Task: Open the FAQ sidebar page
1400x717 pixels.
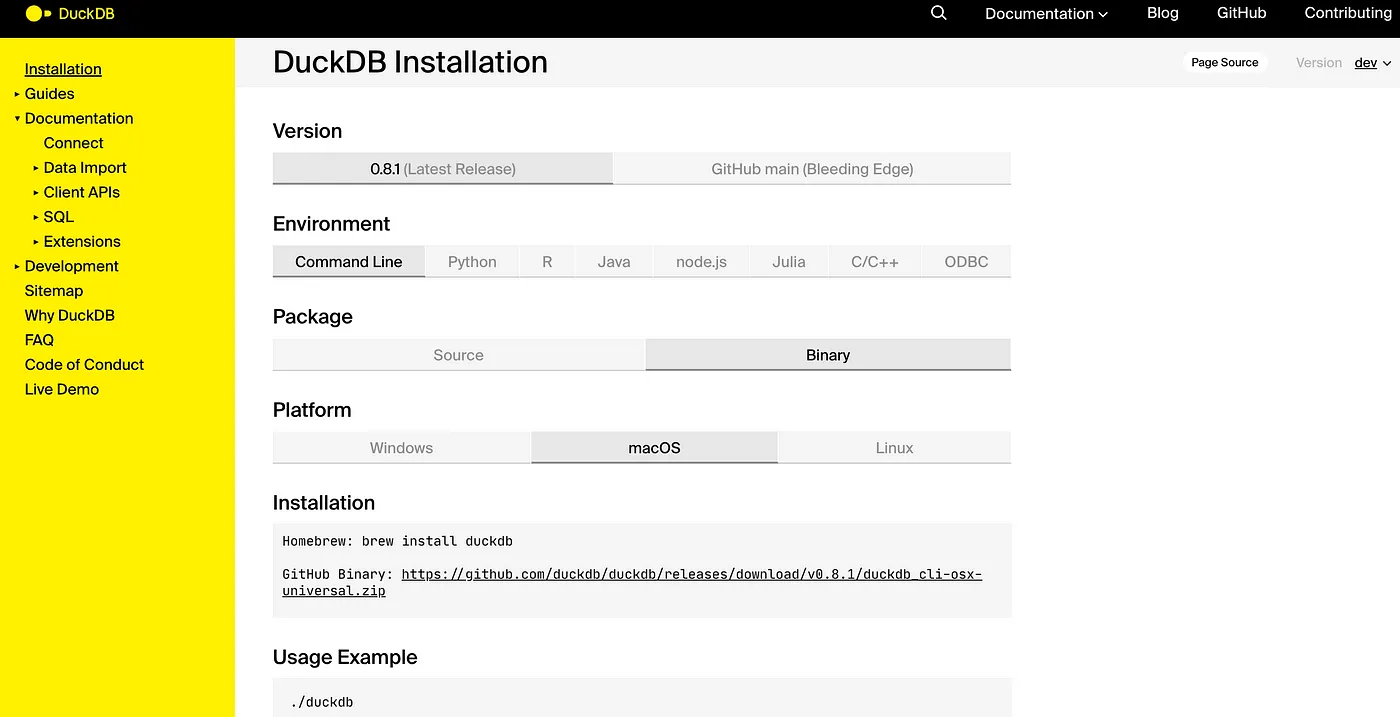Action: pyautogui.click(x=39, y=340)
